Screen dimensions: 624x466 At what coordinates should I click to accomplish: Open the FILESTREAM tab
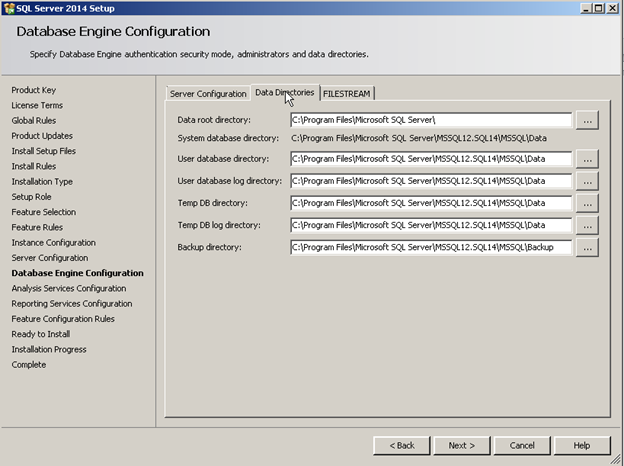tap(347, 94)
